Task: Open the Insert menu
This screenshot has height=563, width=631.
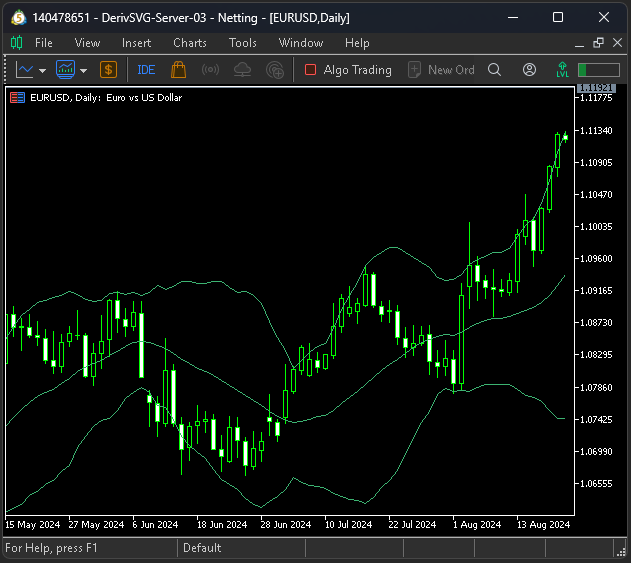Action: [x=136, y=43]
